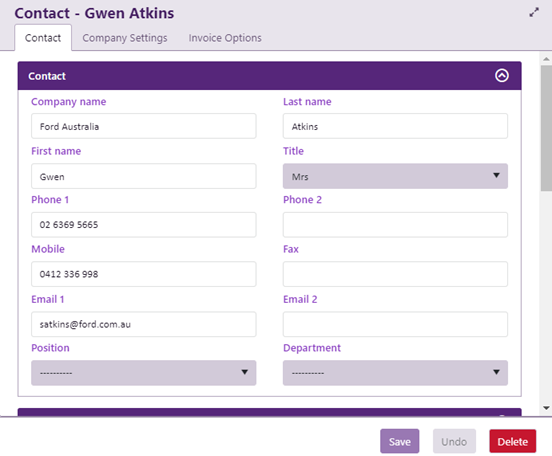Expand the dialog using the diagonal arrows icon
The image size is (552, 456).
click(x=534, y=12)
